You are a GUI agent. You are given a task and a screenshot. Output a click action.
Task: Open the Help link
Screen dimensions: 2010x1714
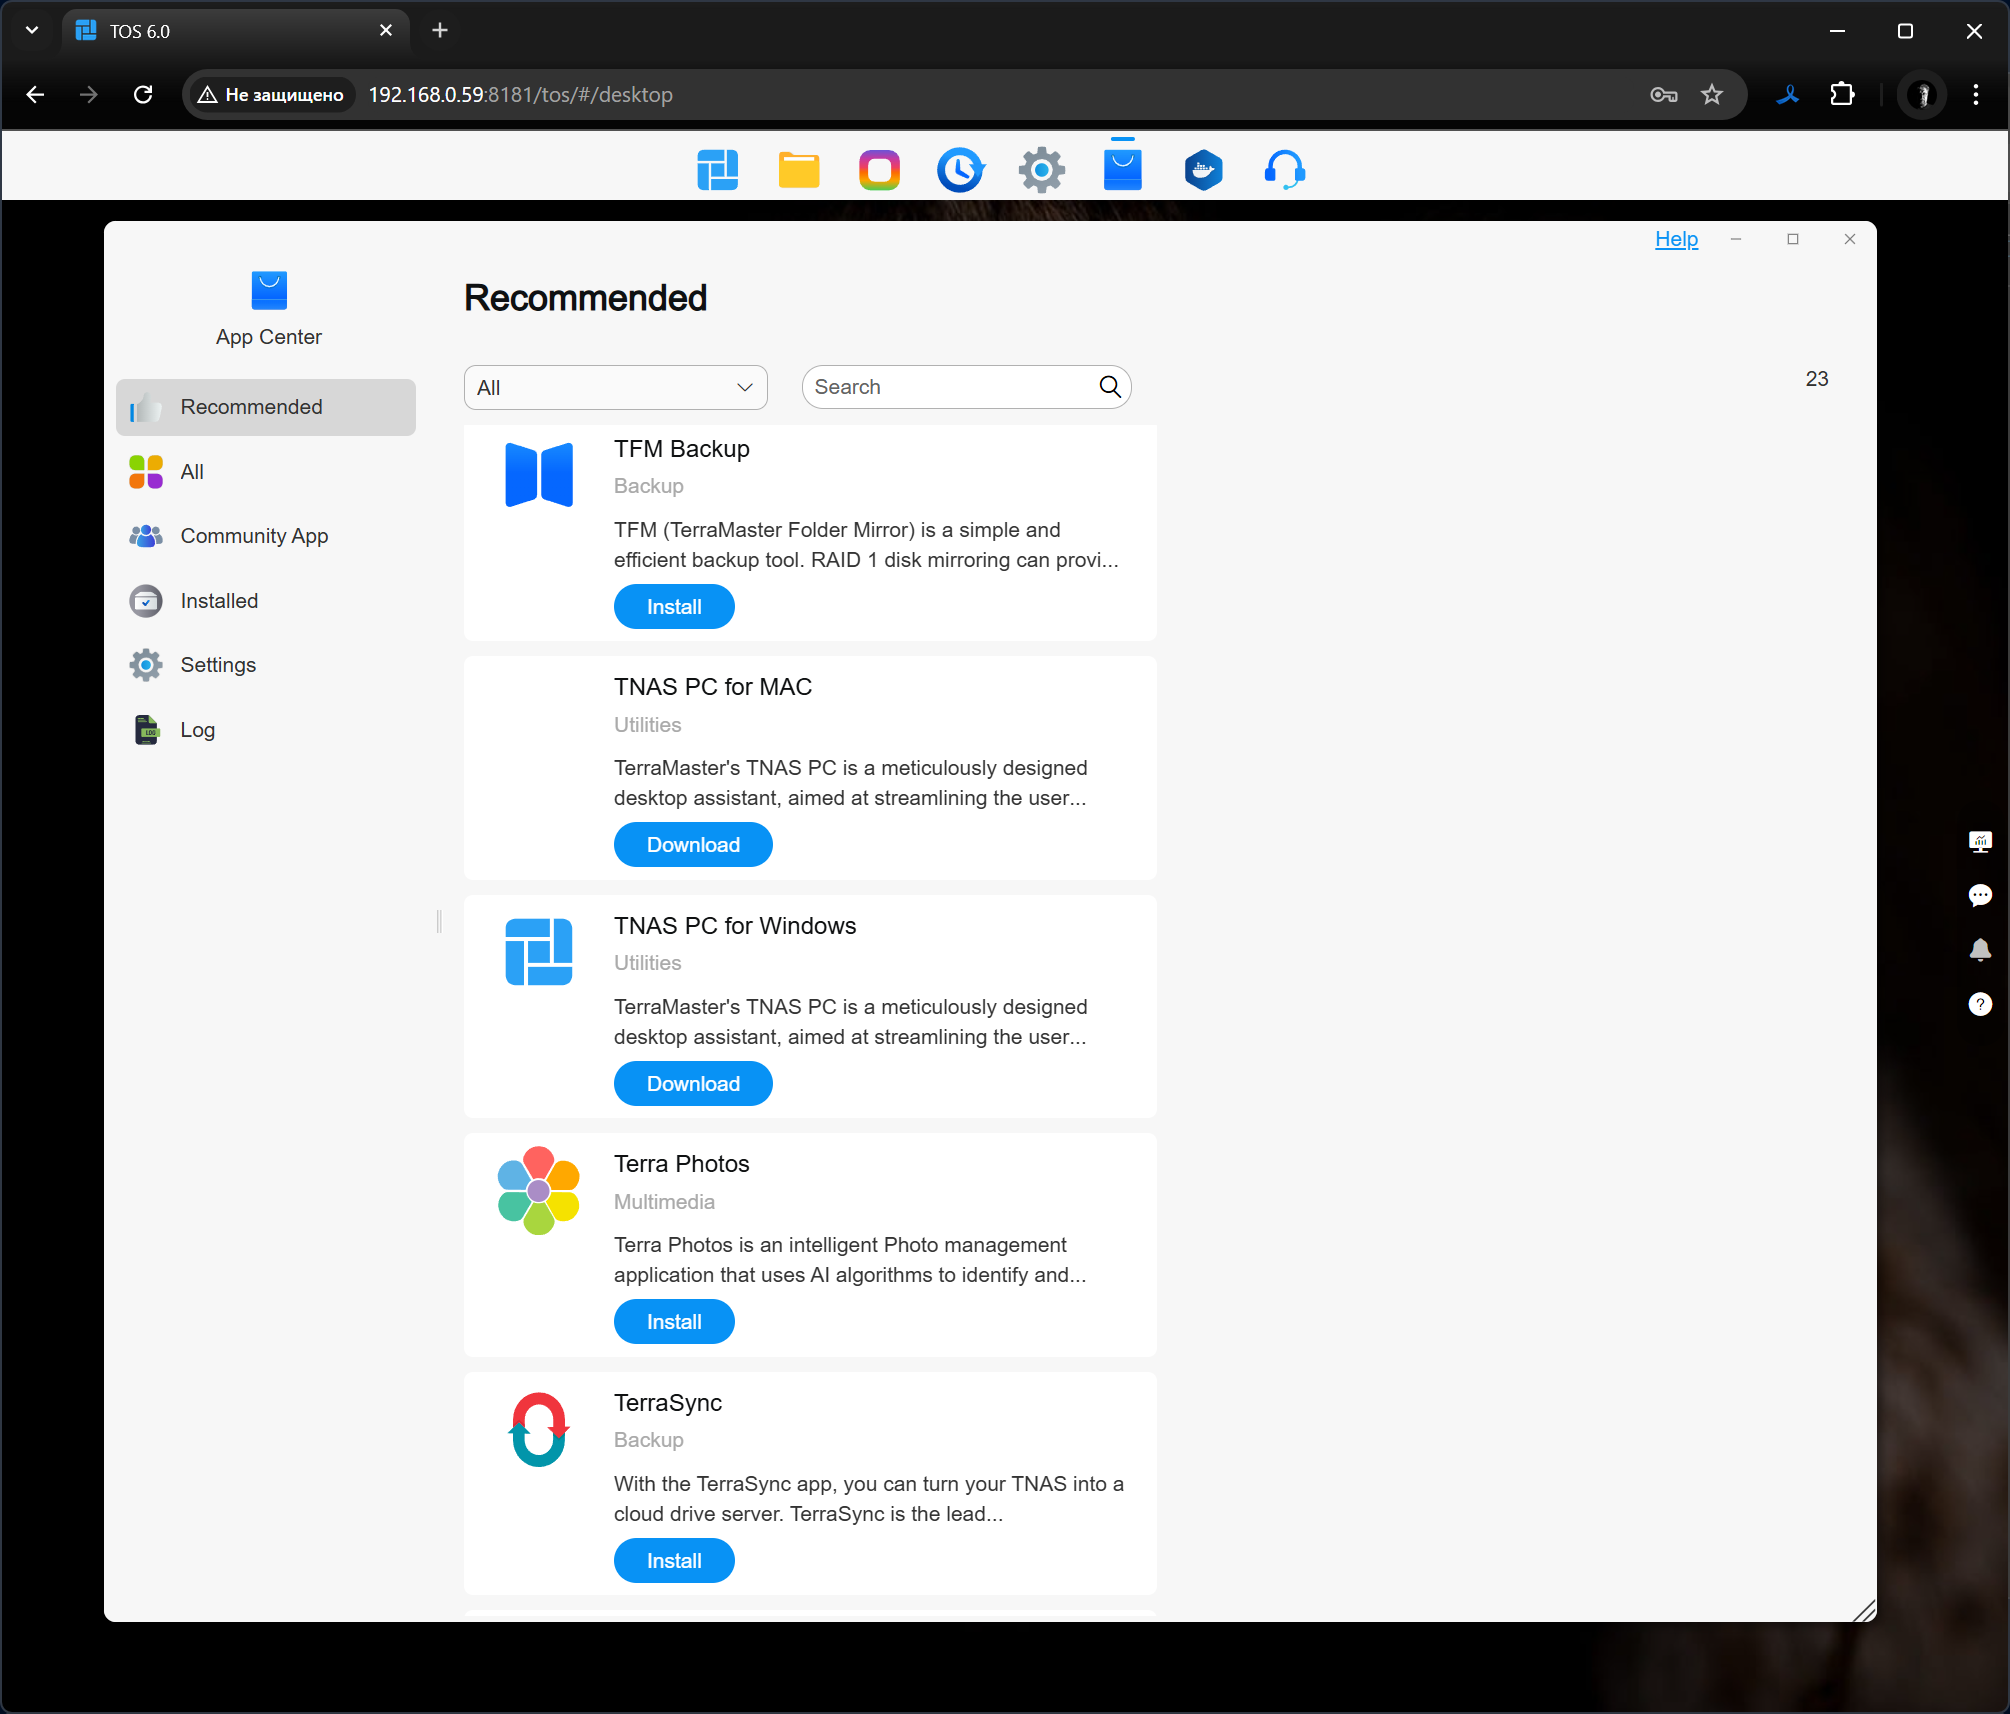coord(1676,239)
